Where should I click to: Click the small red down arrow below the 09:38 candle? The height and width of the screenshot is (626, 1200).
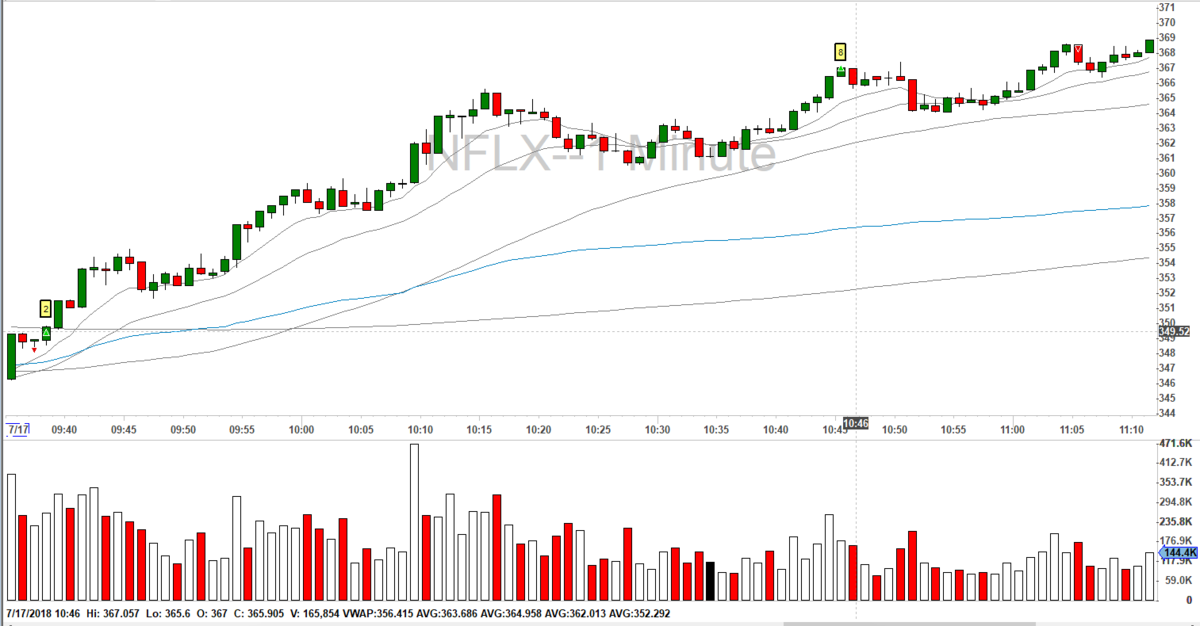pos(34,349)
